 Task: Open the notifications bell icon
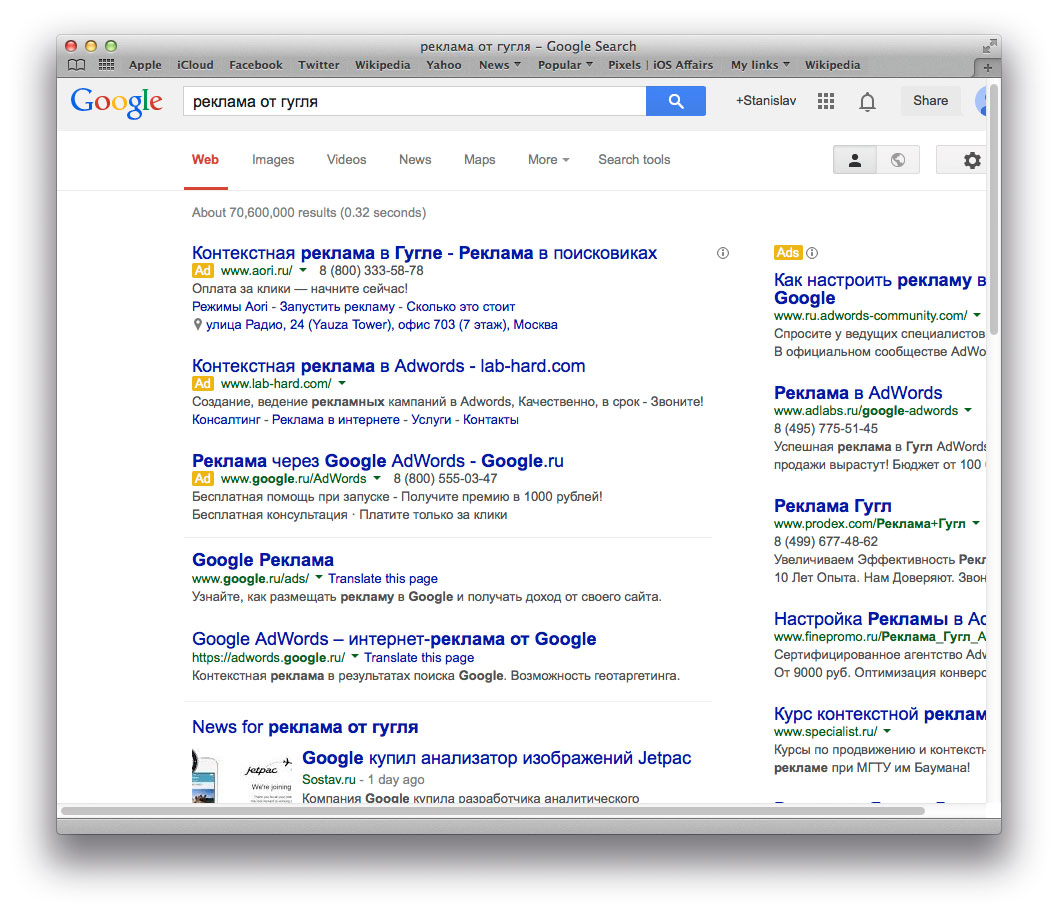[x=867, y=101]
